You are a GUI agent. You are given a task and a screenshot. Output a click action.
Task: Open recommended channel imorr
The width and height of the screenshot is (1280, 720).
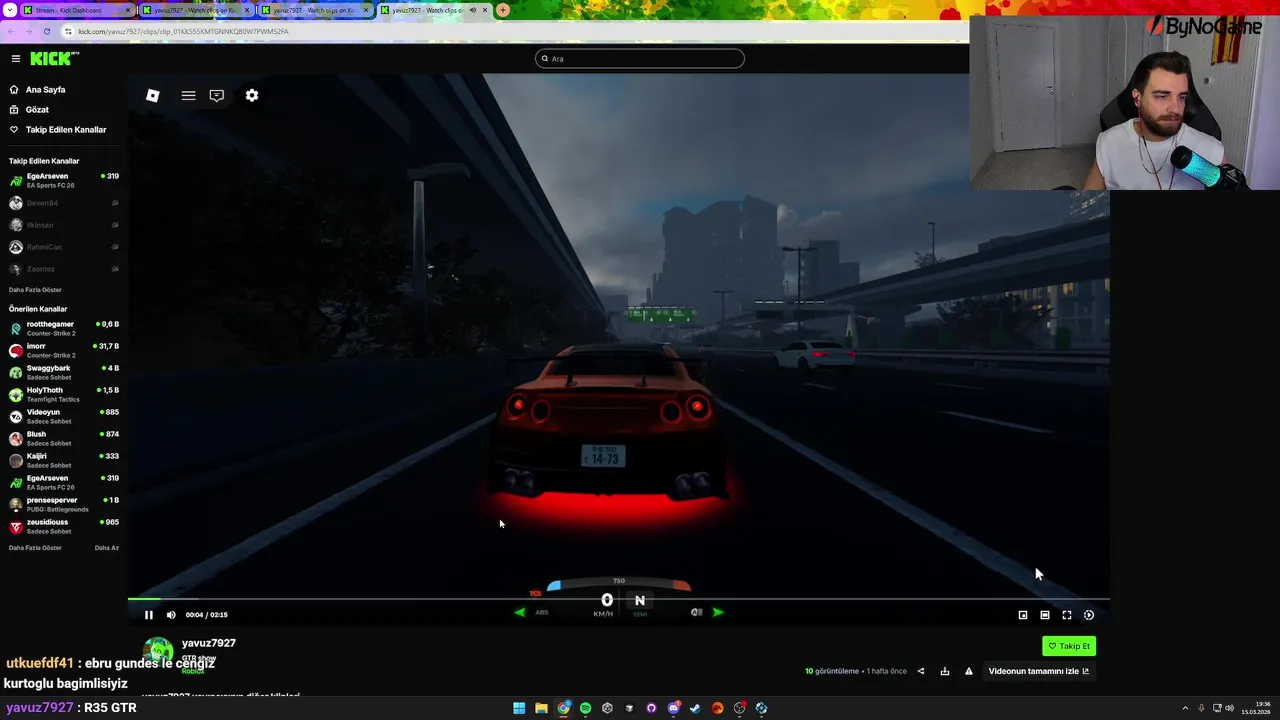(64, 350)
